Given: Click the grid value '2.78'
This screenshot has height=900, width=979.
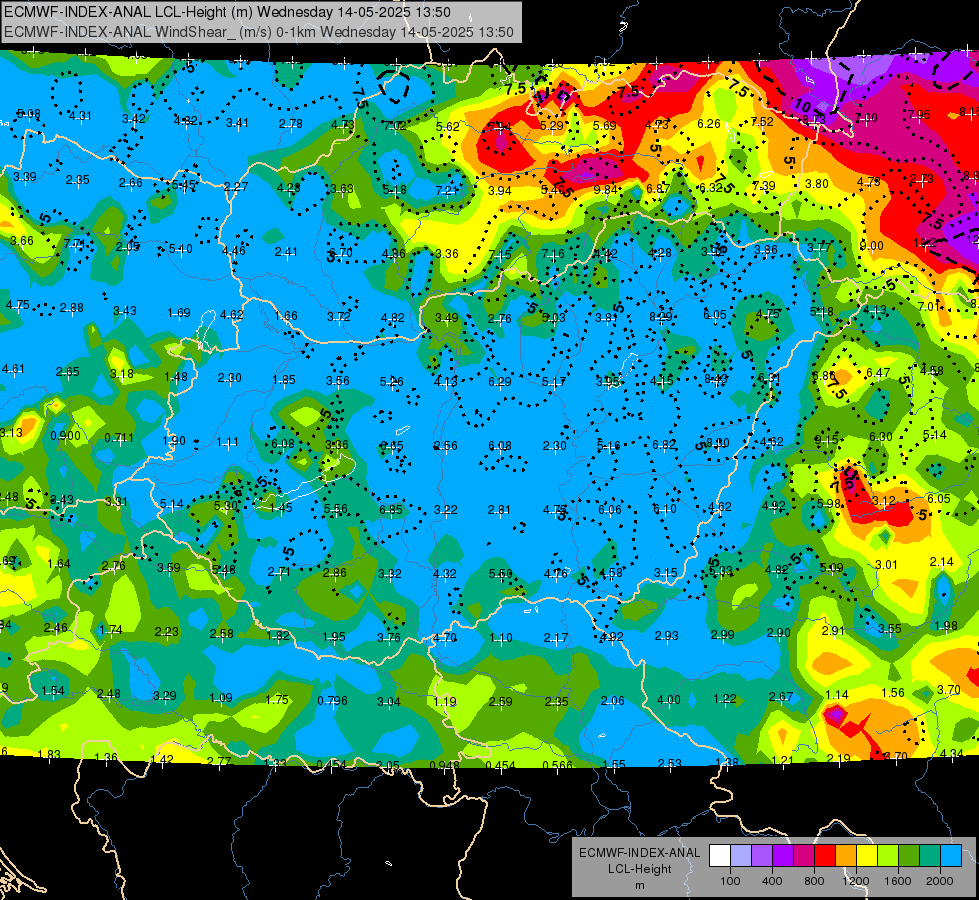Looking at the screenshot, I should click(291, 124).
